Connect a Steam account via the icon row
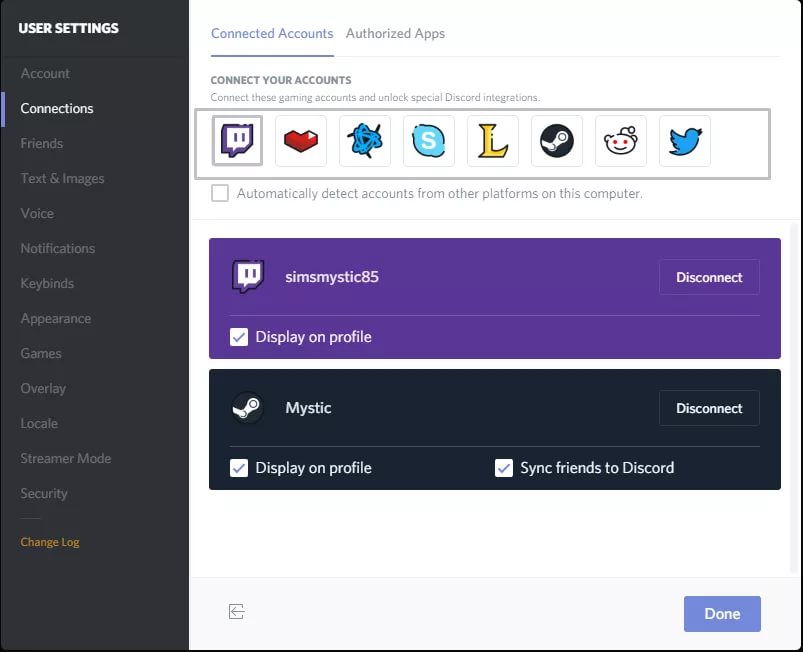Viewport: 803px width, 652px height. [557, 140]
